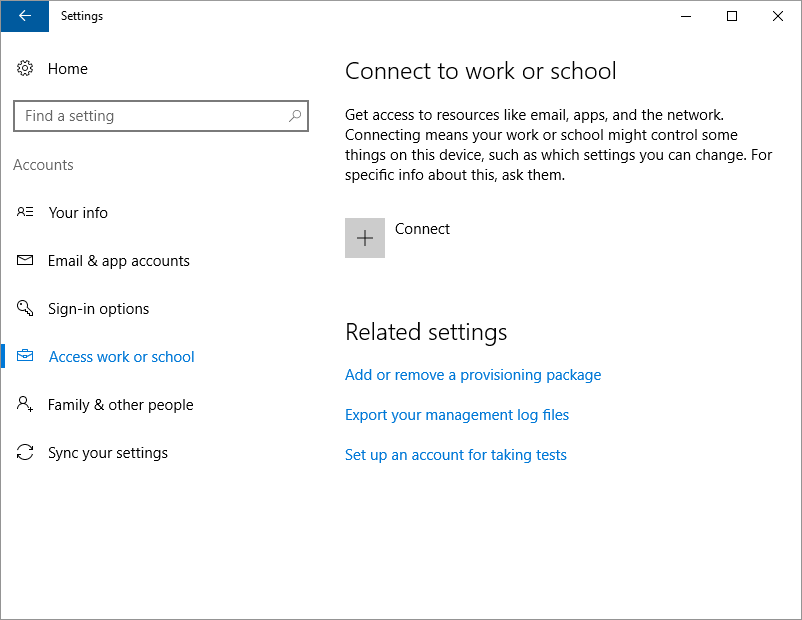Open Export your management log files link
Viewport: 802px width, 620px height.
(x=457, y=415)
